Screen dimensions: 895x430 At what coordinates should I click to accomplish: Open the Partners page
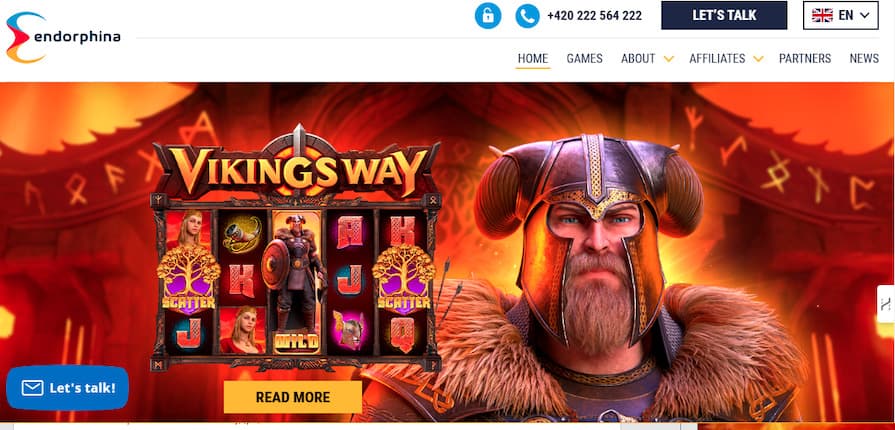805,58
